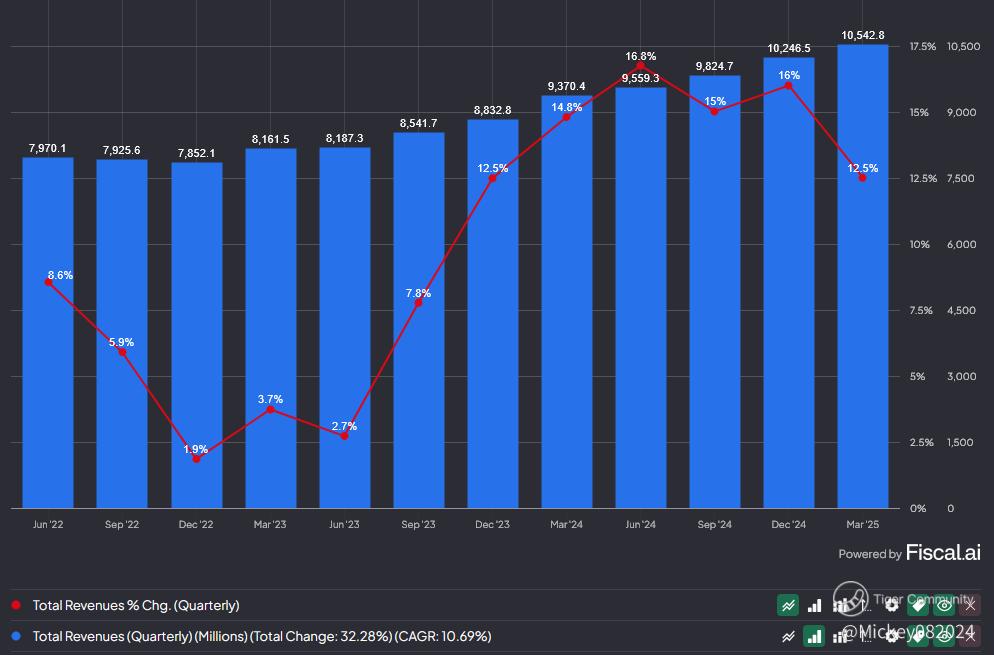Click the 3.7% growth data point
The width and height of the screenshot is (994, 655).
click(x=271, y=410)
